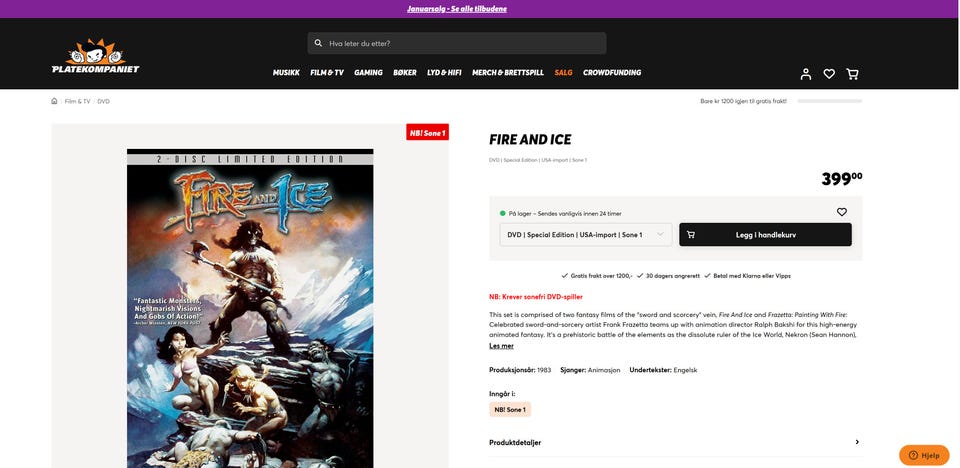The height and width of the screenshot is (468, 960).
Task: Open the shopping cart icon in header
Action: tap(852, 74)
